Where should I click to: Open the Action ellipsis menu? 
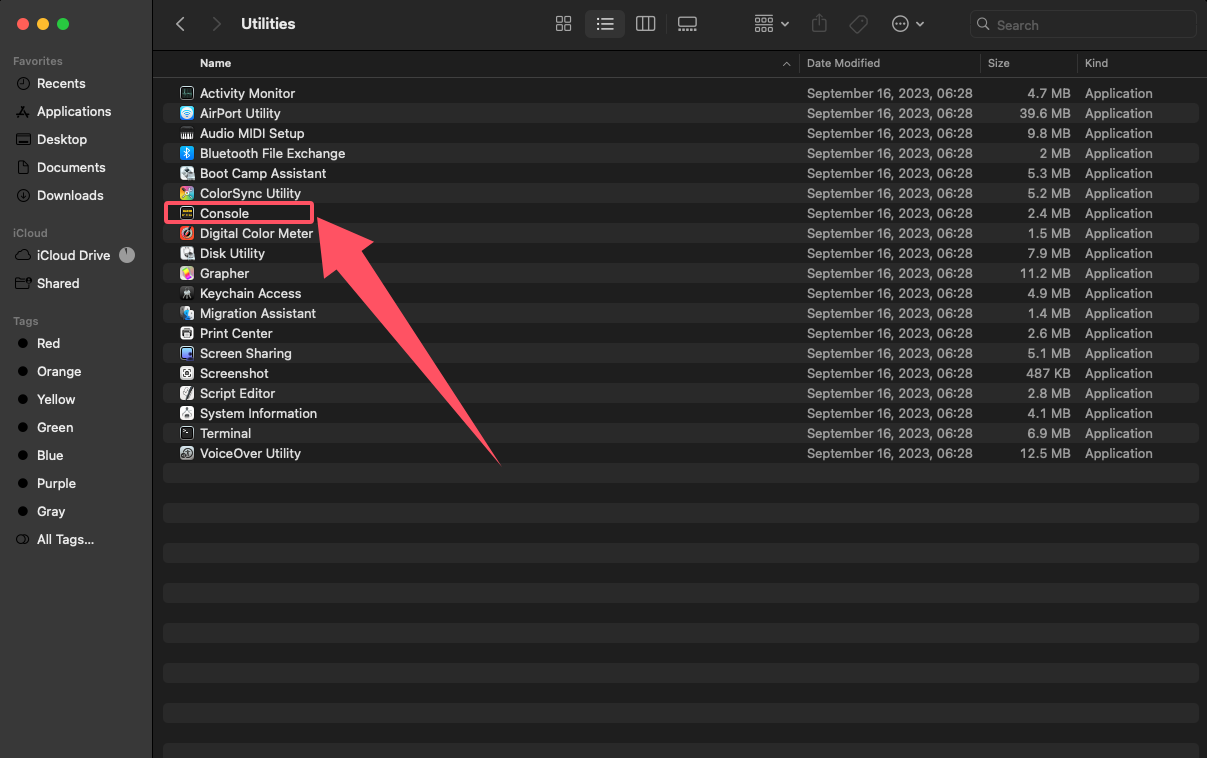(x=908, y=24)
